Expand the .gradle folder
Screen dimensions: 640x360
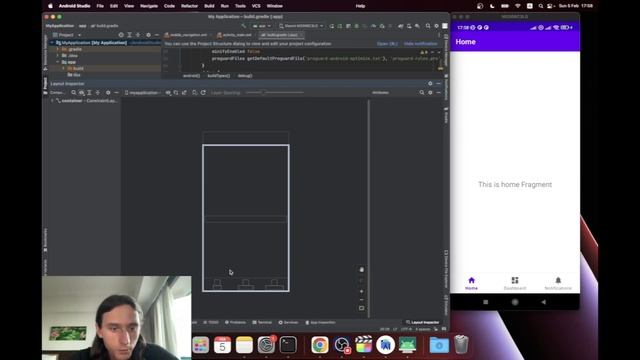[58, 49]
